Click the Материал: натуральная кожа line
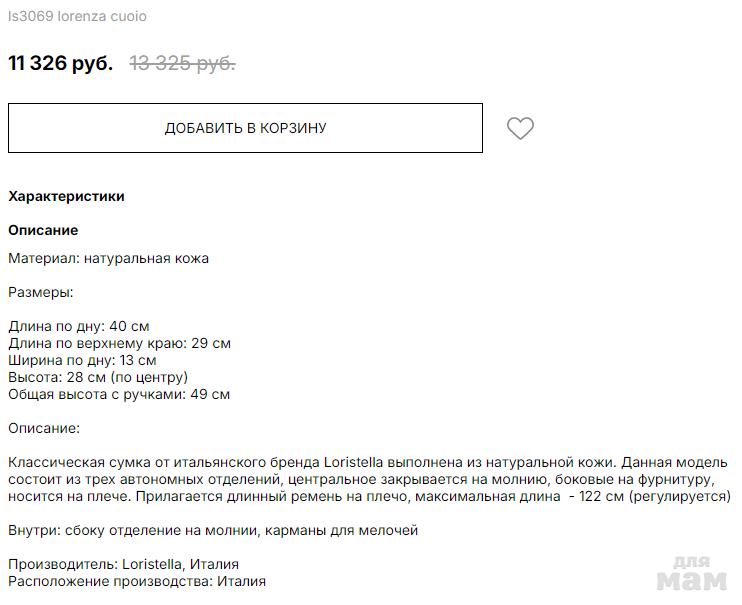The height and width of the screenshot is (605, 742). 108,258
